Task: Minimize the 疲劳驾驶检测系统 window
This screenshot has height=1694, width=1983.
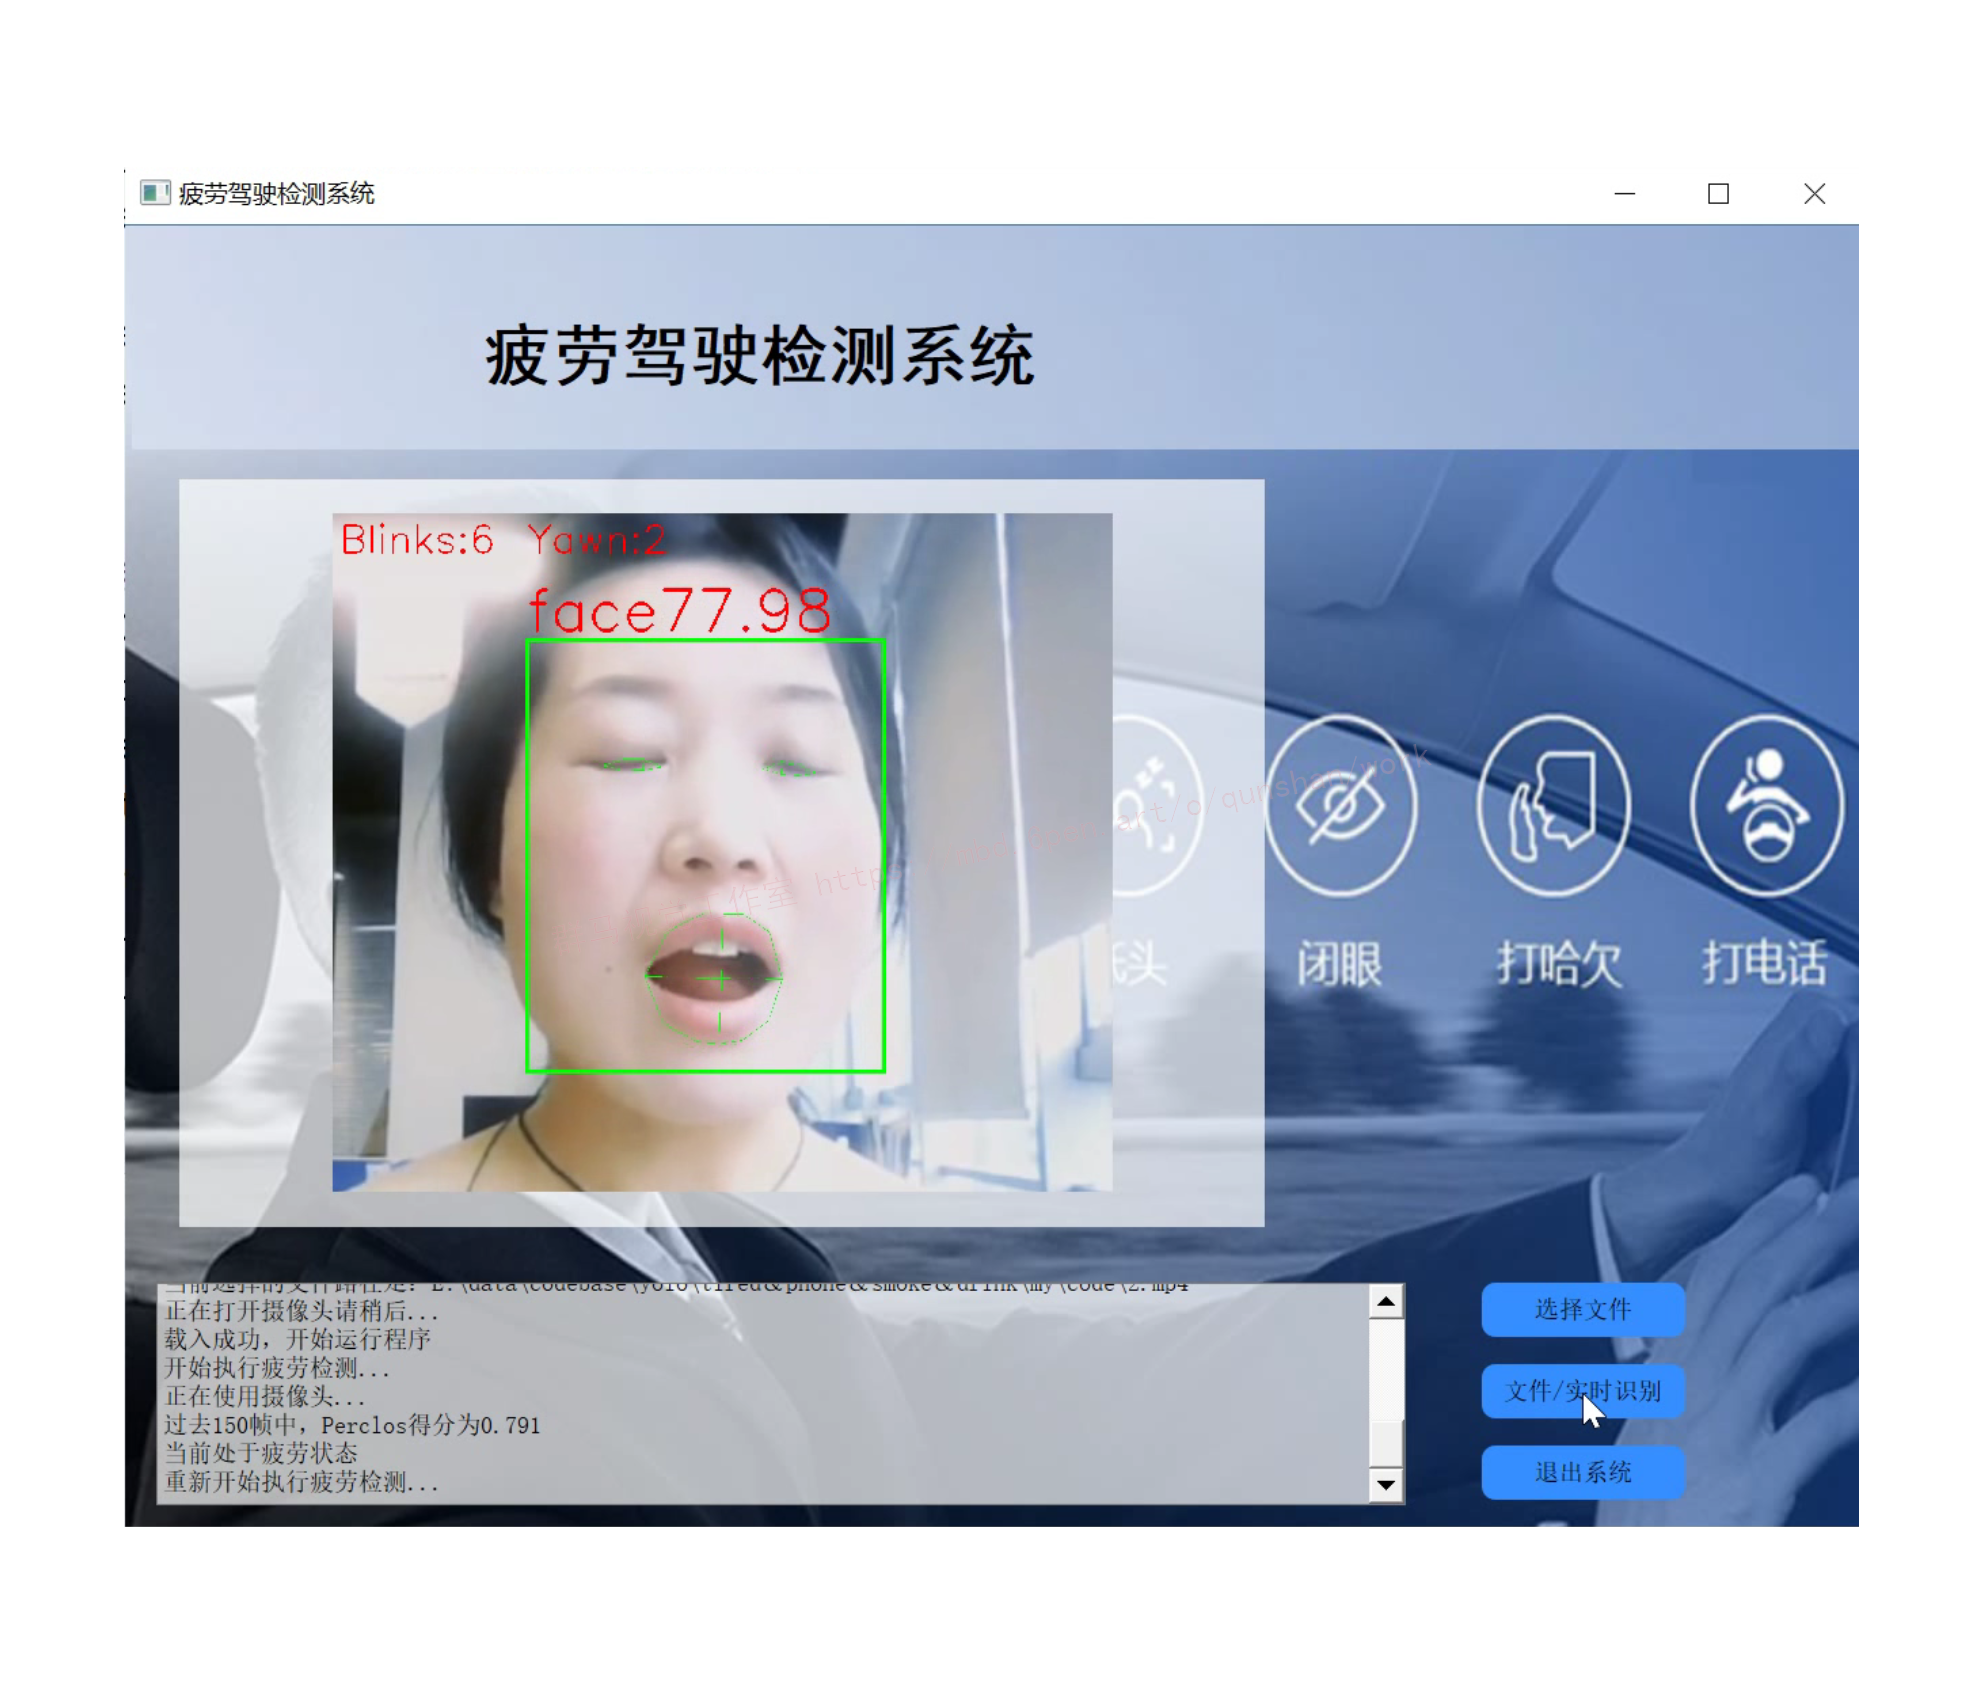Action: (1625, 194)
